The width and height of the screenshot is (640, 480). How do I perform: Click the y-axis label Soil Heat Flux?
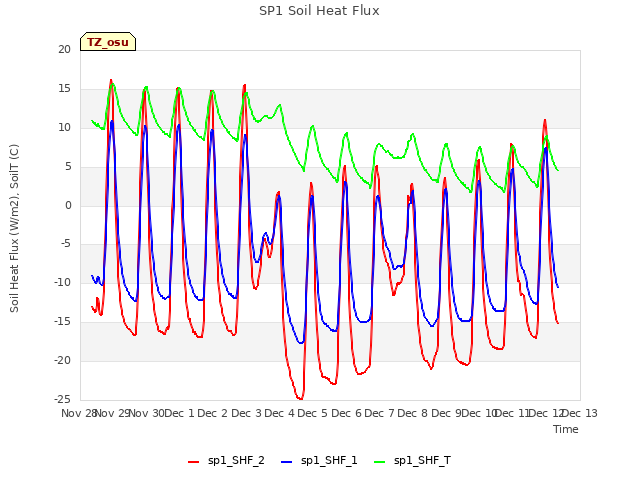pyautogui.click(x=14, y=228)
